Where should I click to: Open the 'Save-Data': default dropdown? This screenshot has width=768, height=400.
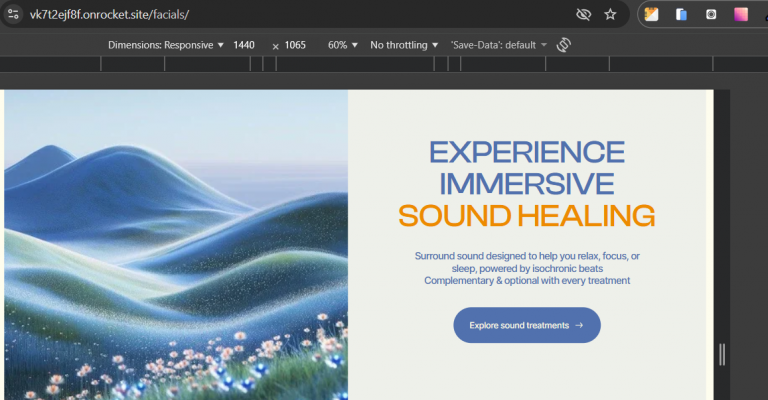(x=498, y=45)
